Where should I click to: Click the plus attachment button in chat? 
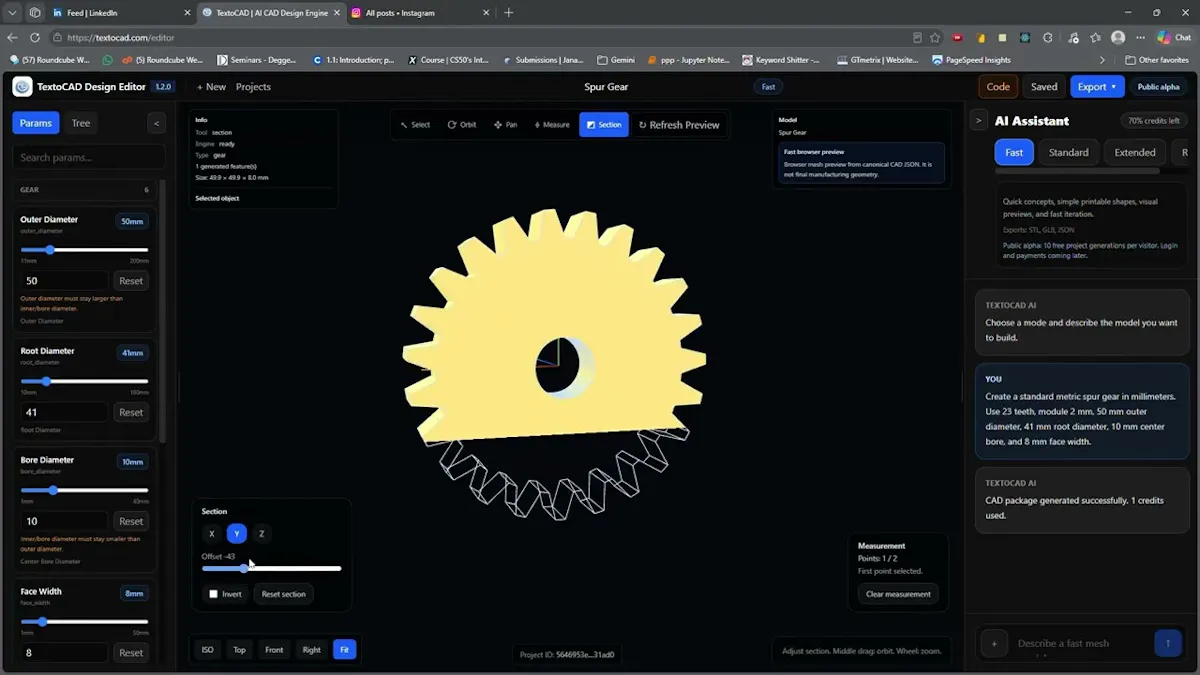pos(994,643)
